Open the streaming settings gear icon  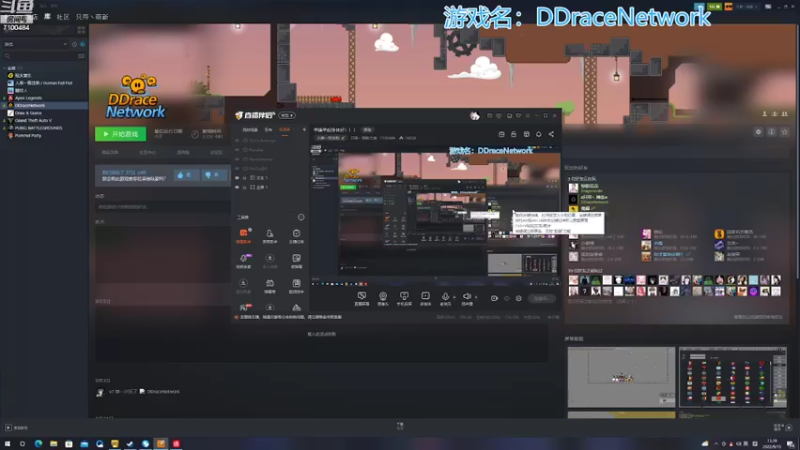click(x=519, y=298)
